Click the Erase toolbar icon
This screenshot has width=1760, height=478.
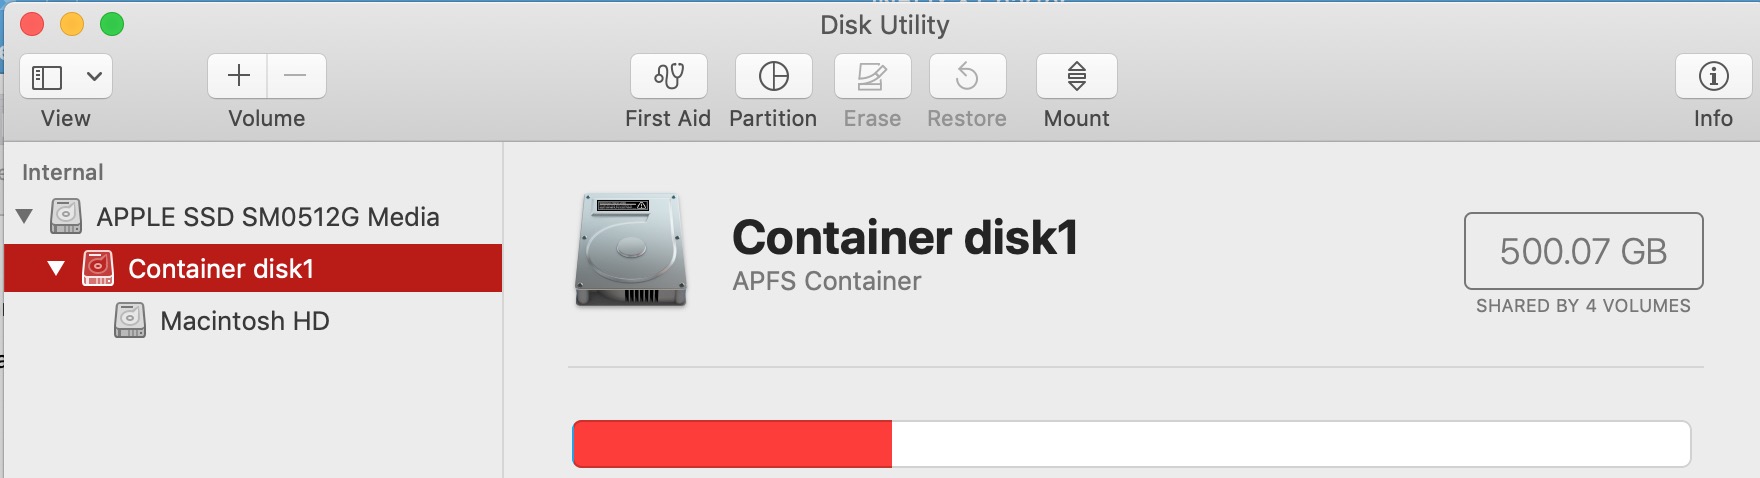click(x=872, y=76)
